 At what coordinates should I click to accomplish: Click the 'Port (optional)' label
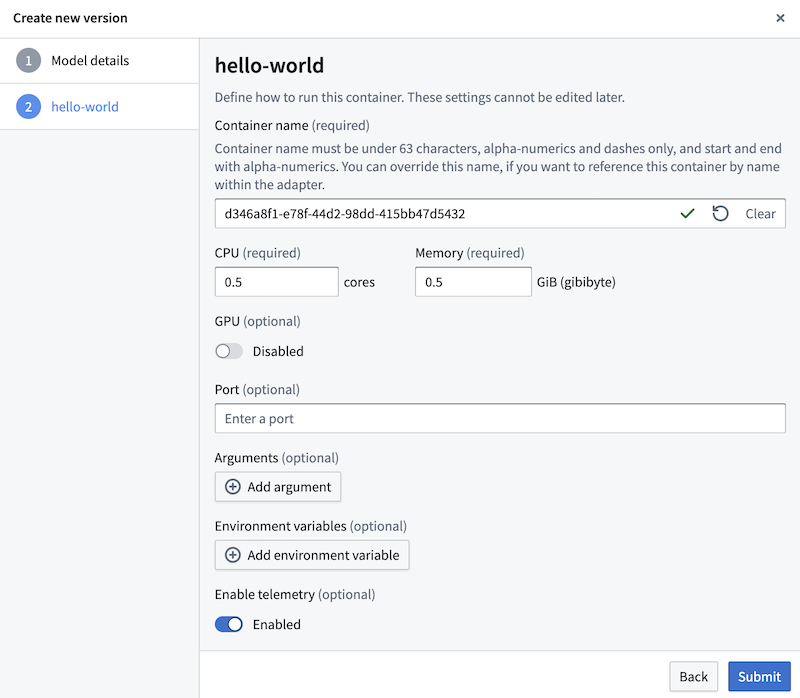[257, 390]
